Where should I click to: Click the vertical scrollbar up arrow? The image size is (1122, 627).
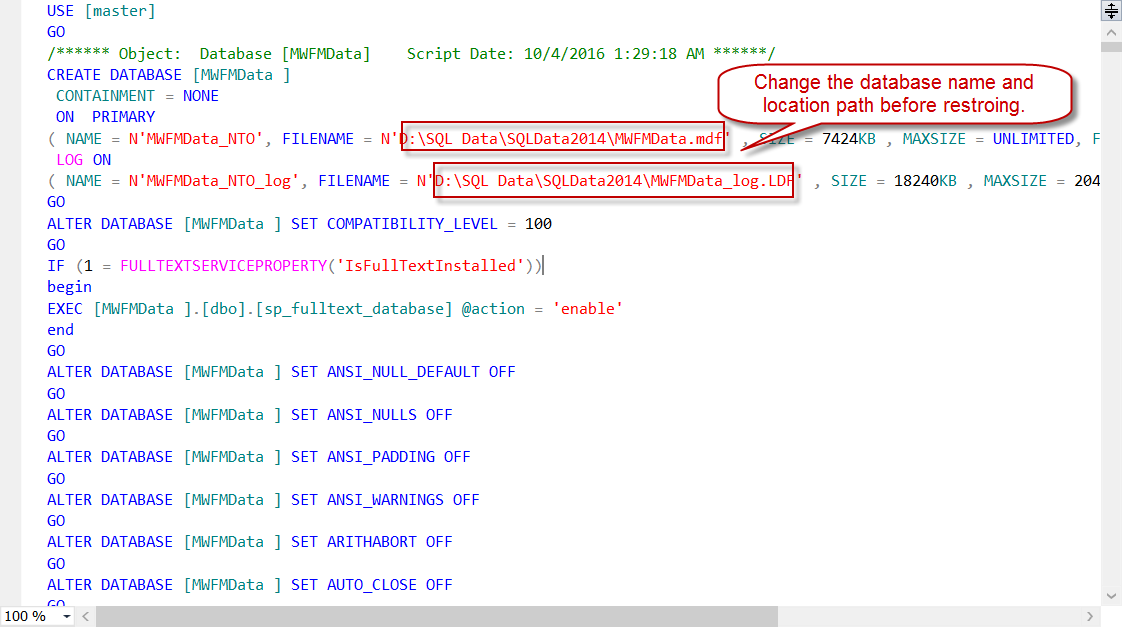1111,33
